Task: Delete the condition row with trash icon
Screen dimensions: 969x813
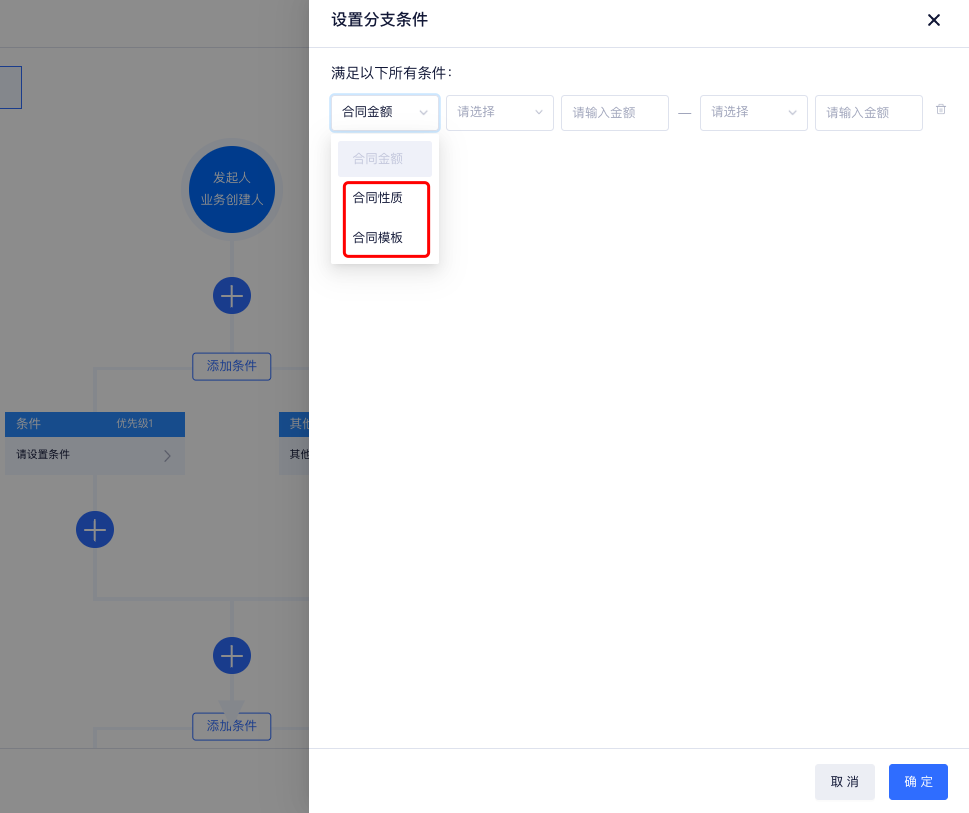Action: point(940,110)
